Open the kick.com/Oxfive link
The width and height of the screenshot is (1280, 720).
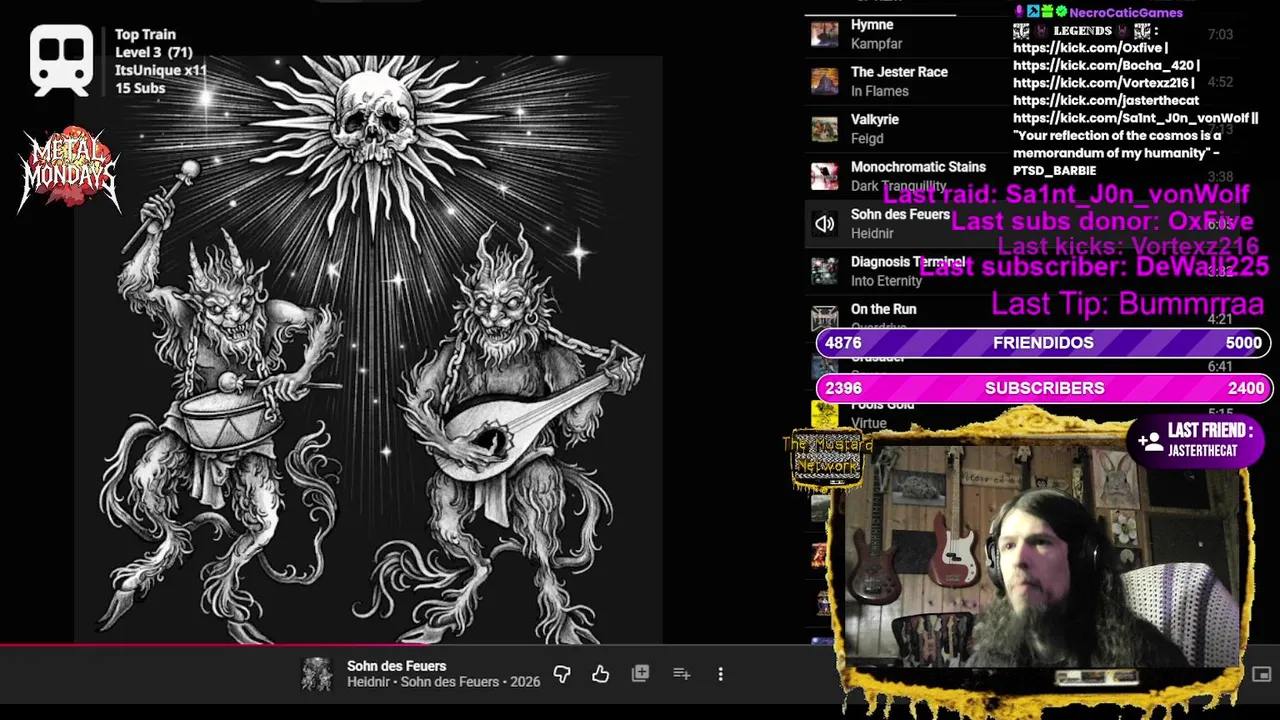pyautogui.click(x=1090, y=48)
